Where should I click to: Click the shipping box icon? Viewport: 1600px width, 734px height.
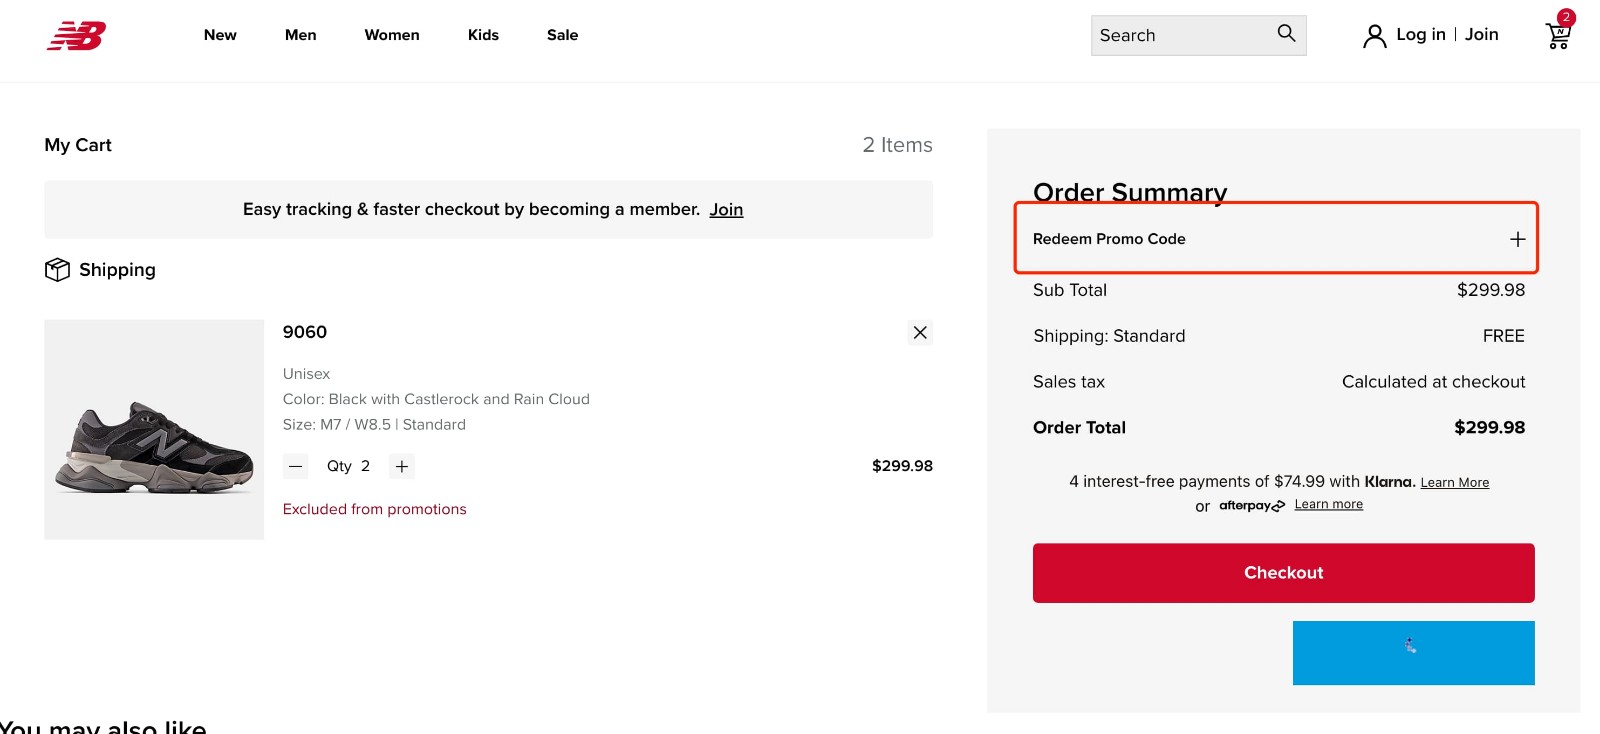(x=57, y=269)
